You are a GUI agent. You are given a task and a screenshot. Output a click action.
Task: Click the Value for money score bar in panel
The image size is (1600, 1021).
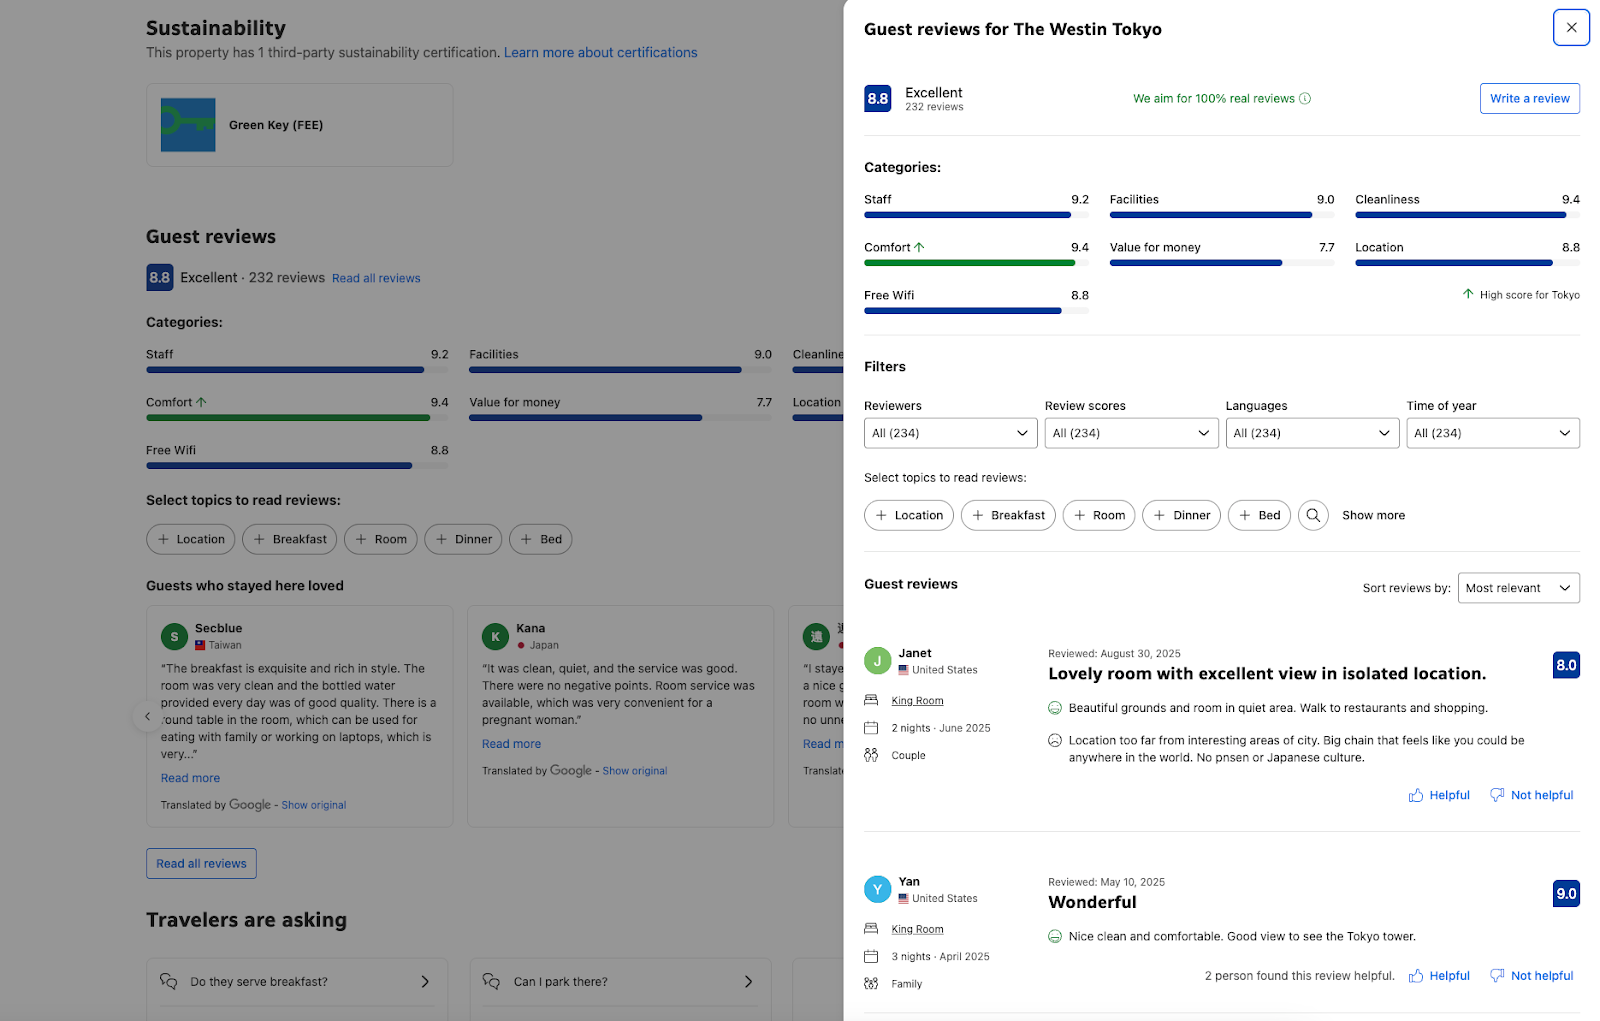pyautogui.click(x=1222, y=263)
